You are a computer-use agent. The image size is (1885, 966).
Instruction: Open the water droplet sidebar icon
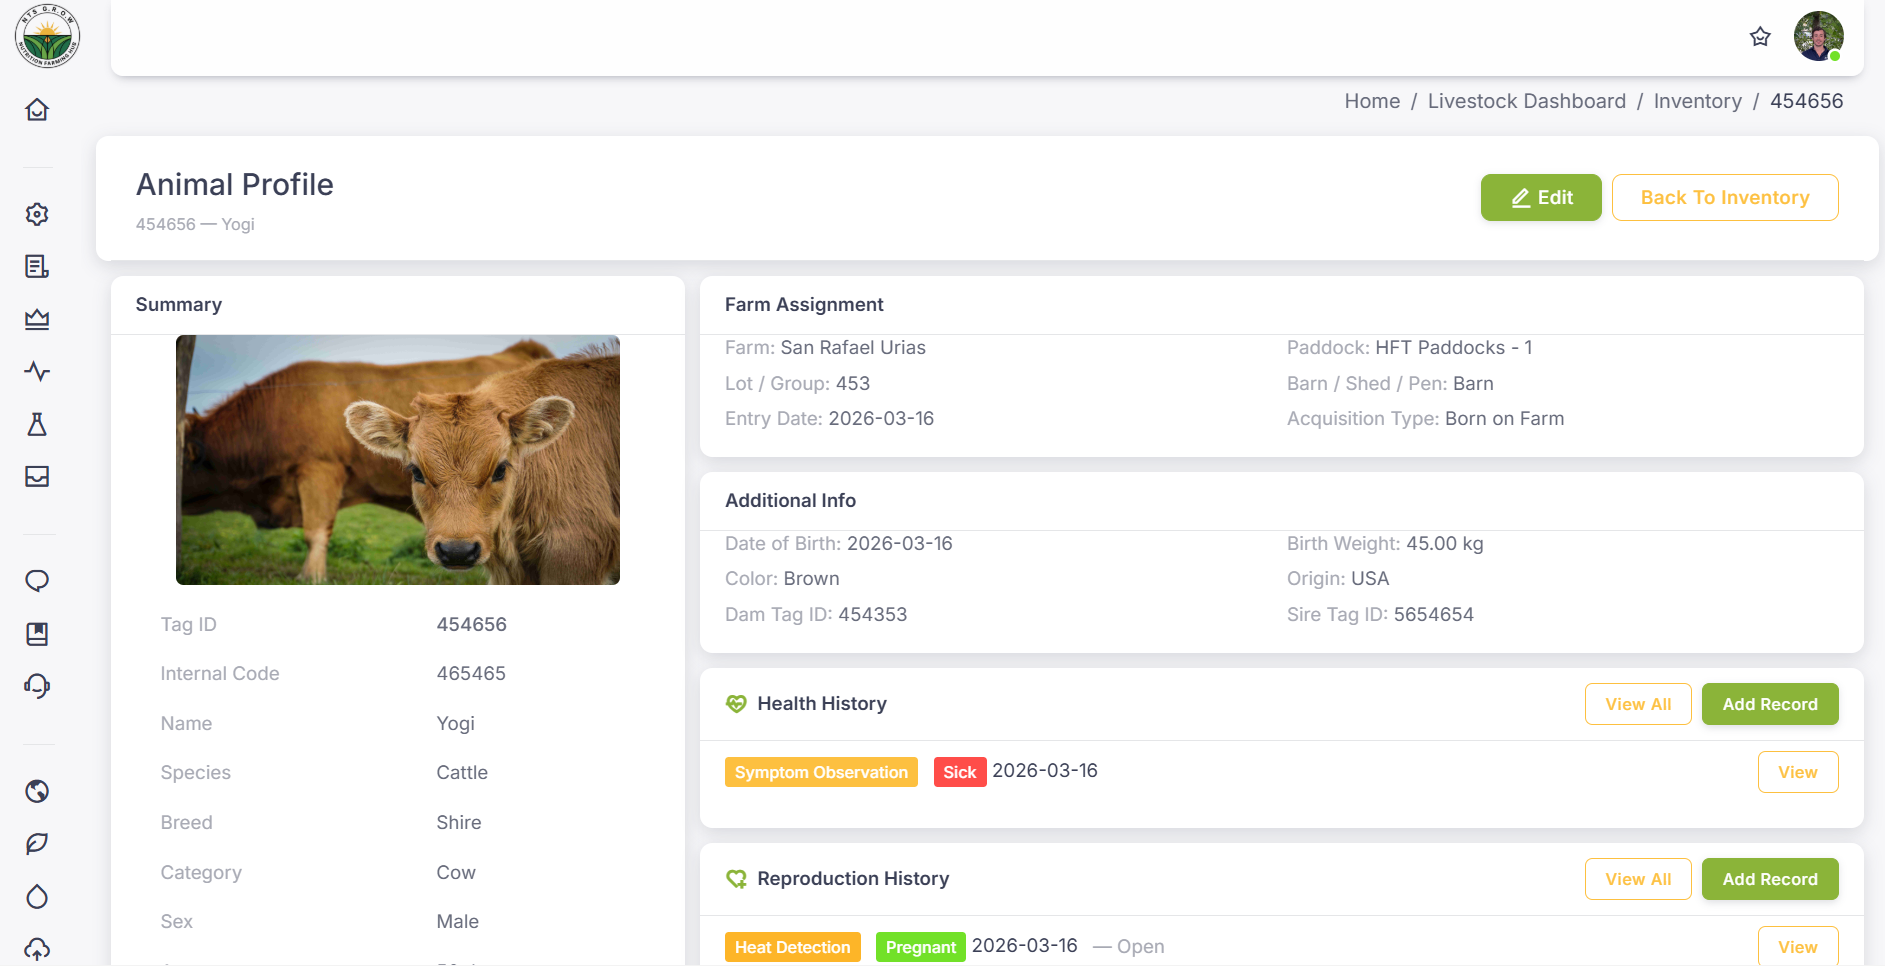tap(37, 896)
